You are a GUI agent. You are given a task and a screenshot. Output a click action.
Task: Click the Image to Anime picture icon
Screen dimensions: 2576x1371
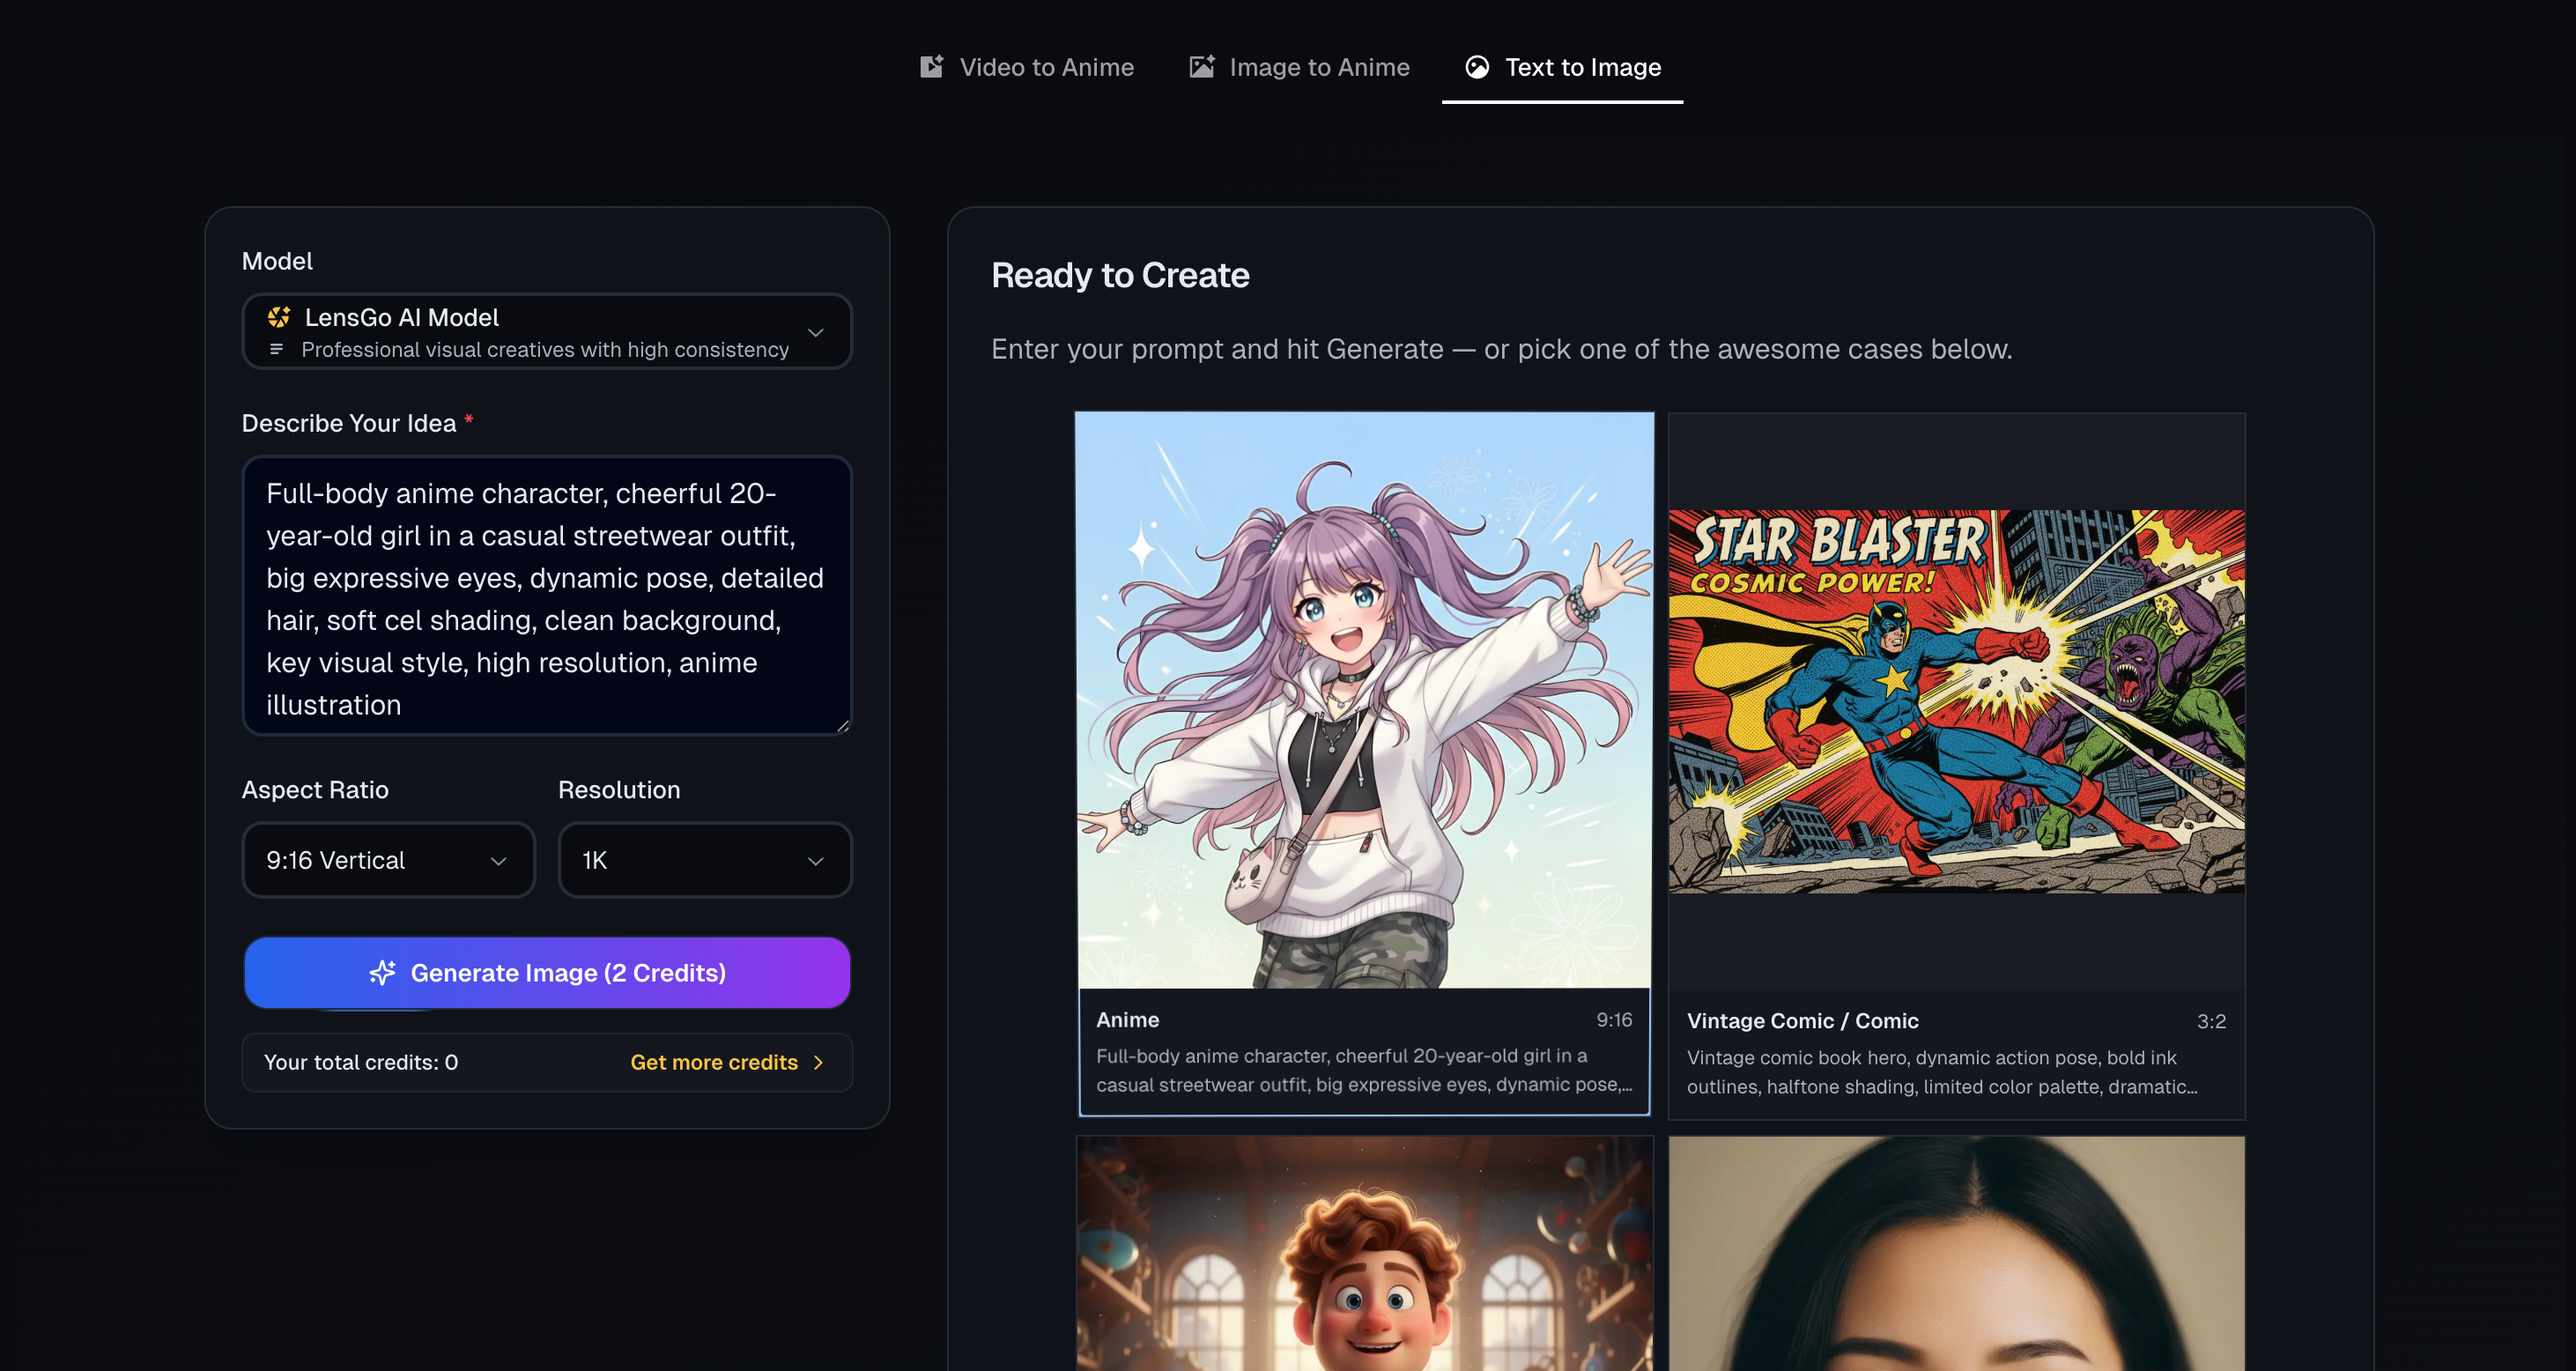pos(1201,67)
